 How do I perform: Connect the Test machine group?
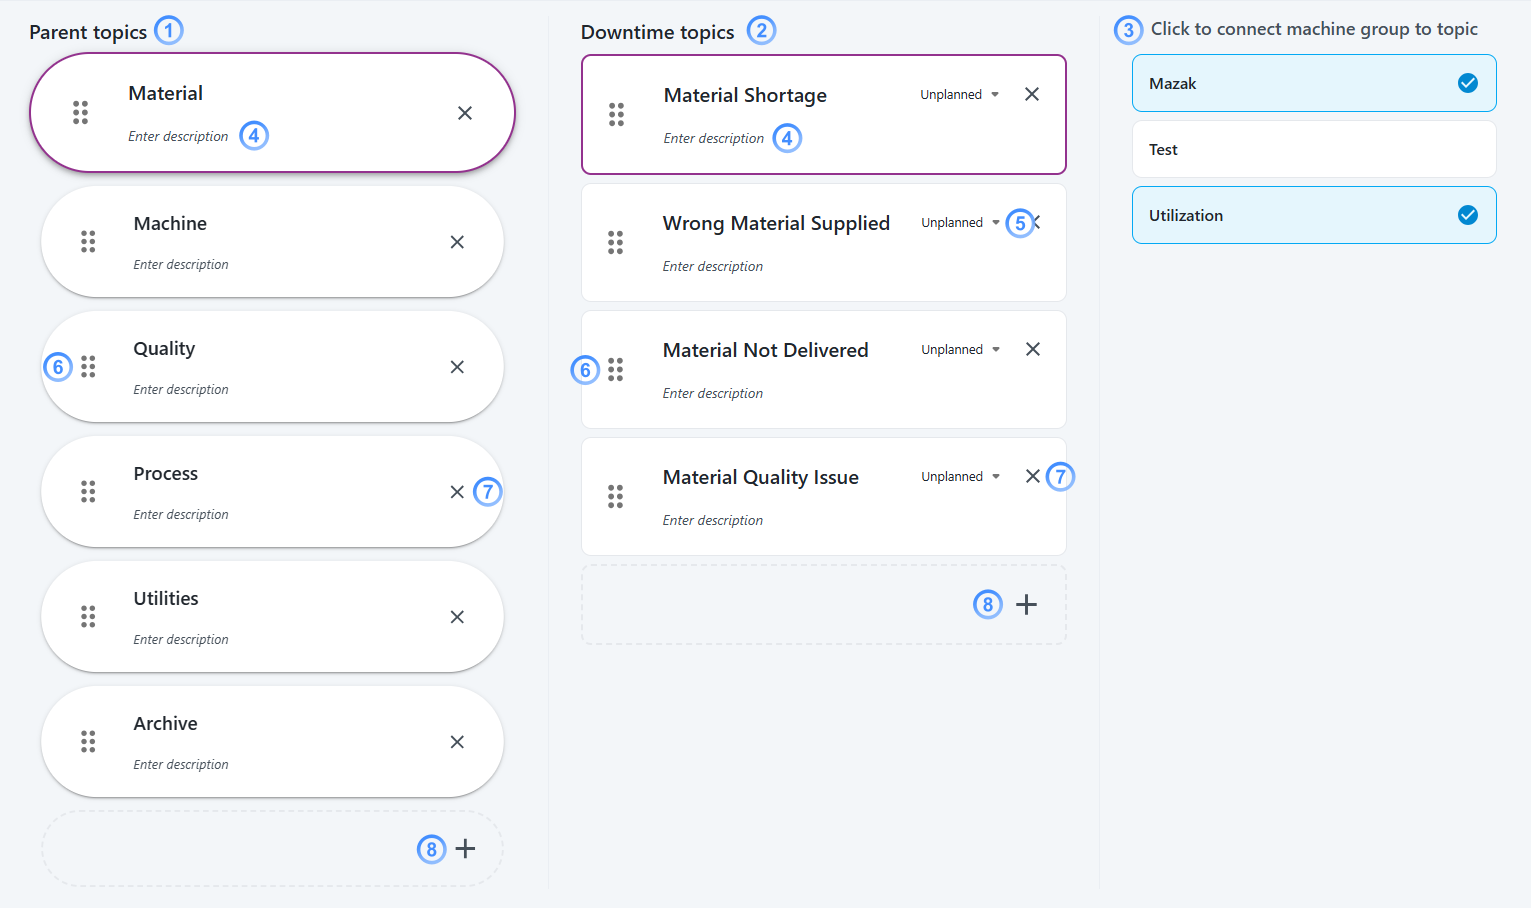(x=1314, y=149)
